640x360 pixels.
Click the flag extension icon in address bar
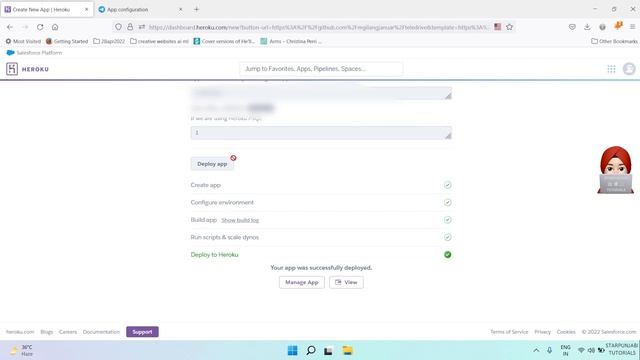tap(498, 27)
